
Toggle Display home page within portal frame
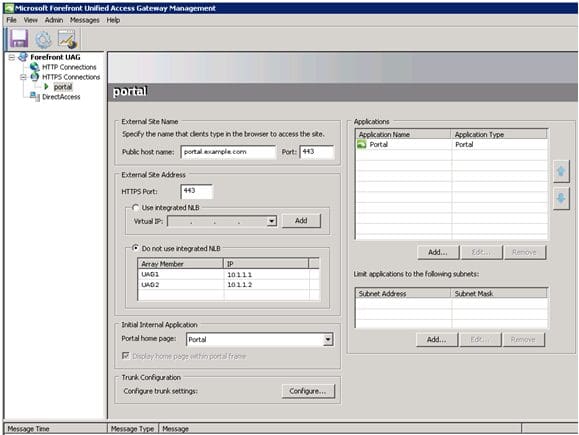pos(126,356)
